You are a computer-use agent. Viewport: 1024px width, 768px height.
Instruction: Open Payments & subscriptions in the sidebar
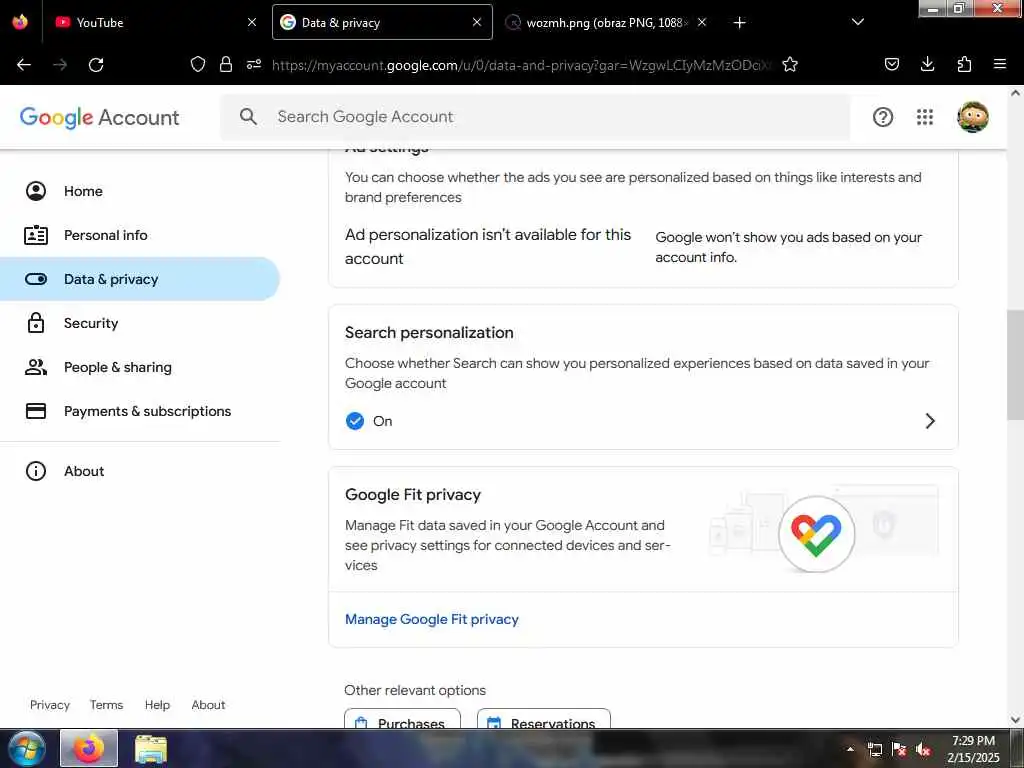tap(140, 411)
